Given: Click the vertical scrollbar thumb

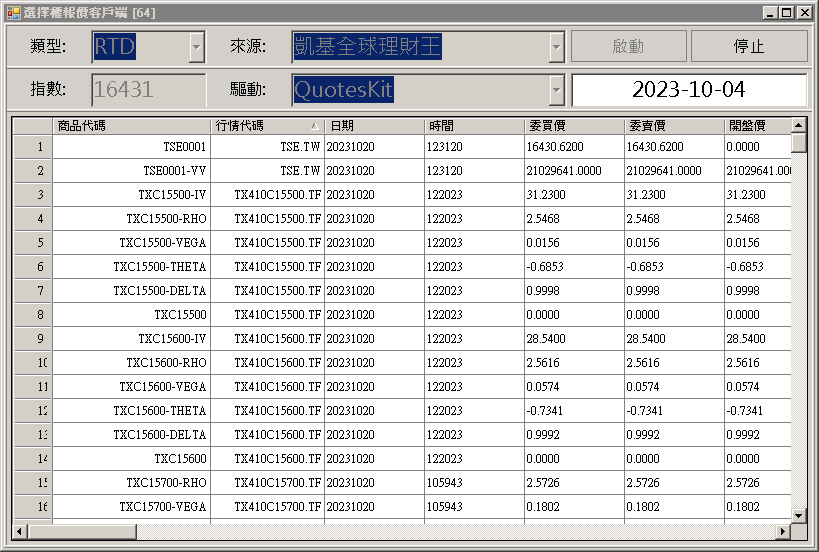Looking at the screenshot, I should point(799,143).
